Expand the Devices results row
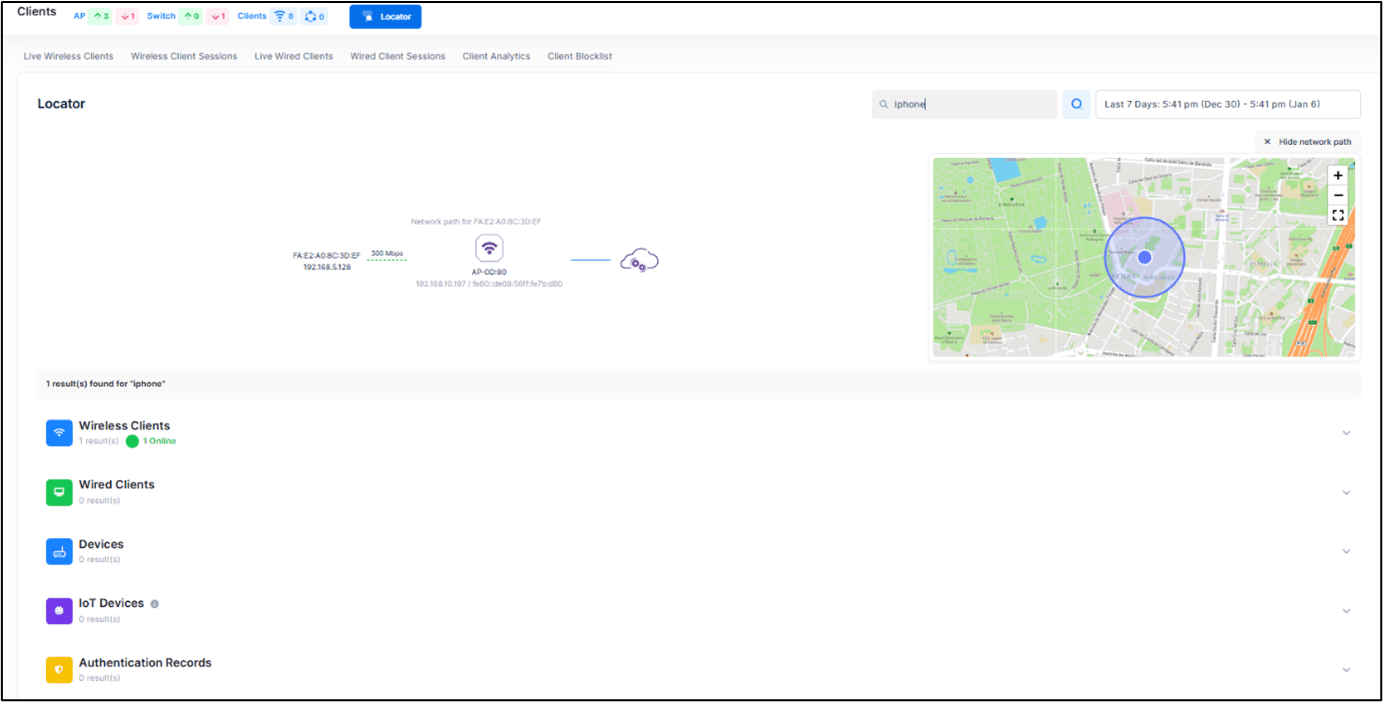Viewport: 1383px width, 702px height. tap(1346, 551)
